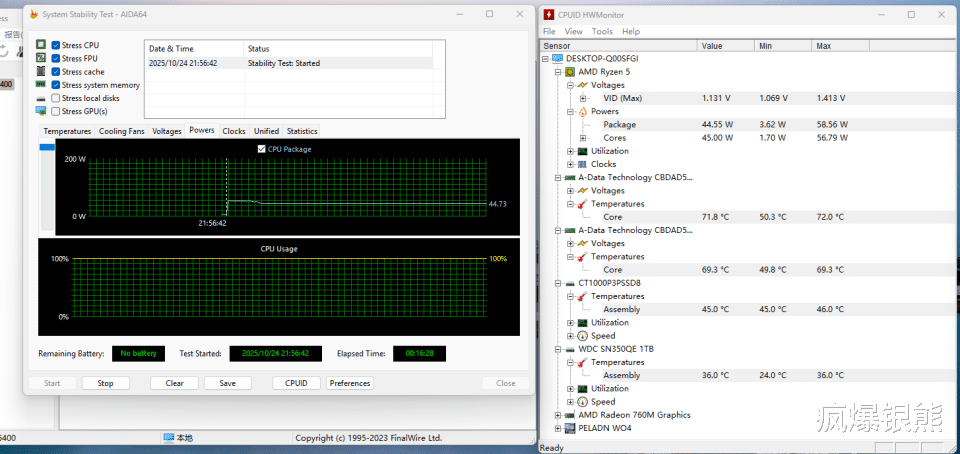Open the Tools menu in HWMonitor
The height and width of the screenshot is (454, 960).
tap(602, 31)
